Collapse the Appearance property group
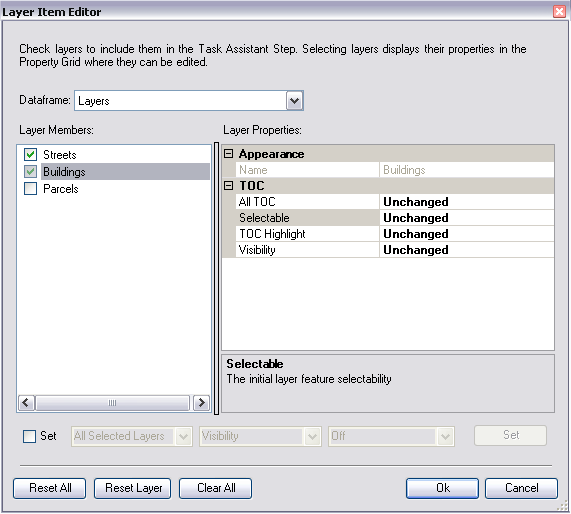Screen dimensions: 571x514 228,154
